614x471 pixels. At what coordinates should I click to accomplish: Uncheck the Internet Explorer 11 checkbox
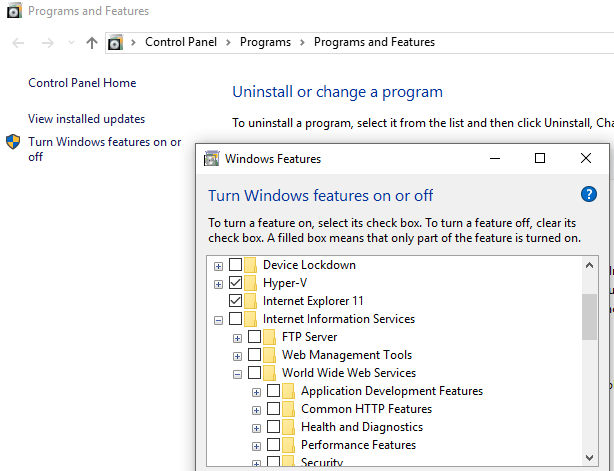click(x=235, y=301)
